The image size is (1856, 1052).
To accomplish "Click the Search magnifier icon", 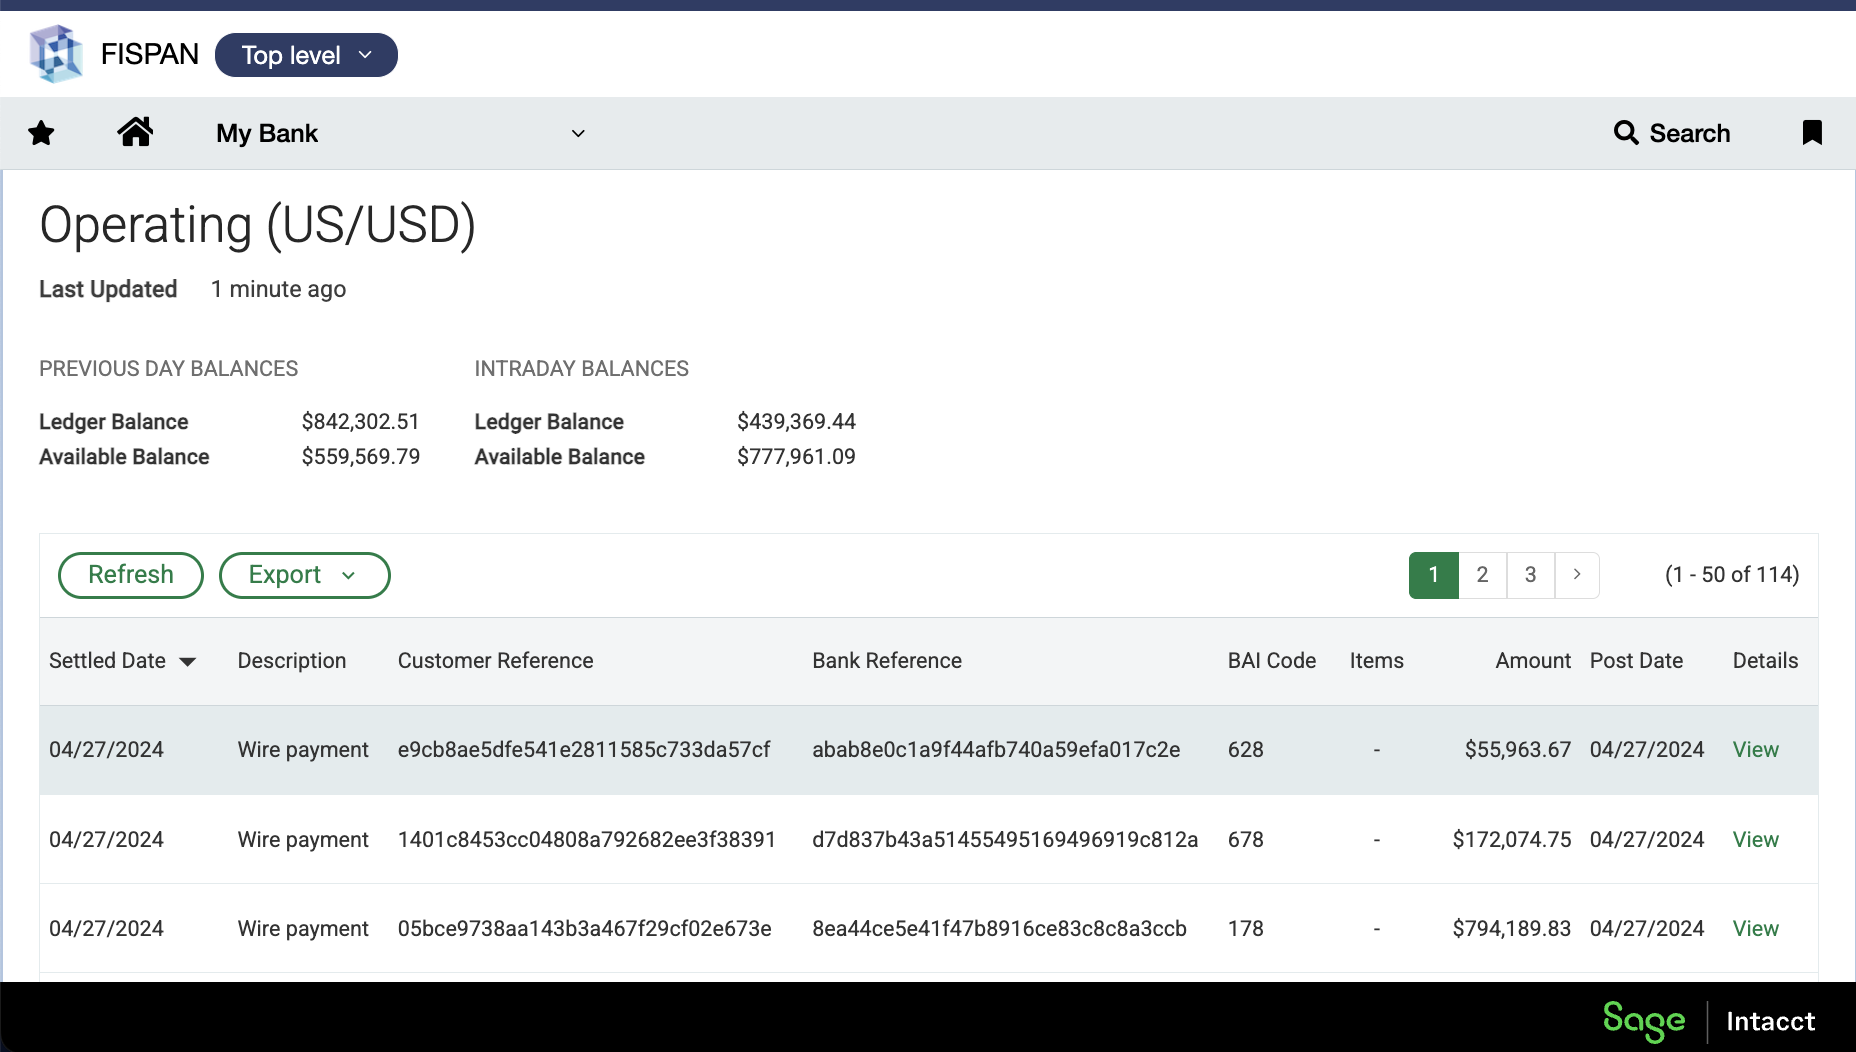I will pyautogui.click(x=1626, y=133).
